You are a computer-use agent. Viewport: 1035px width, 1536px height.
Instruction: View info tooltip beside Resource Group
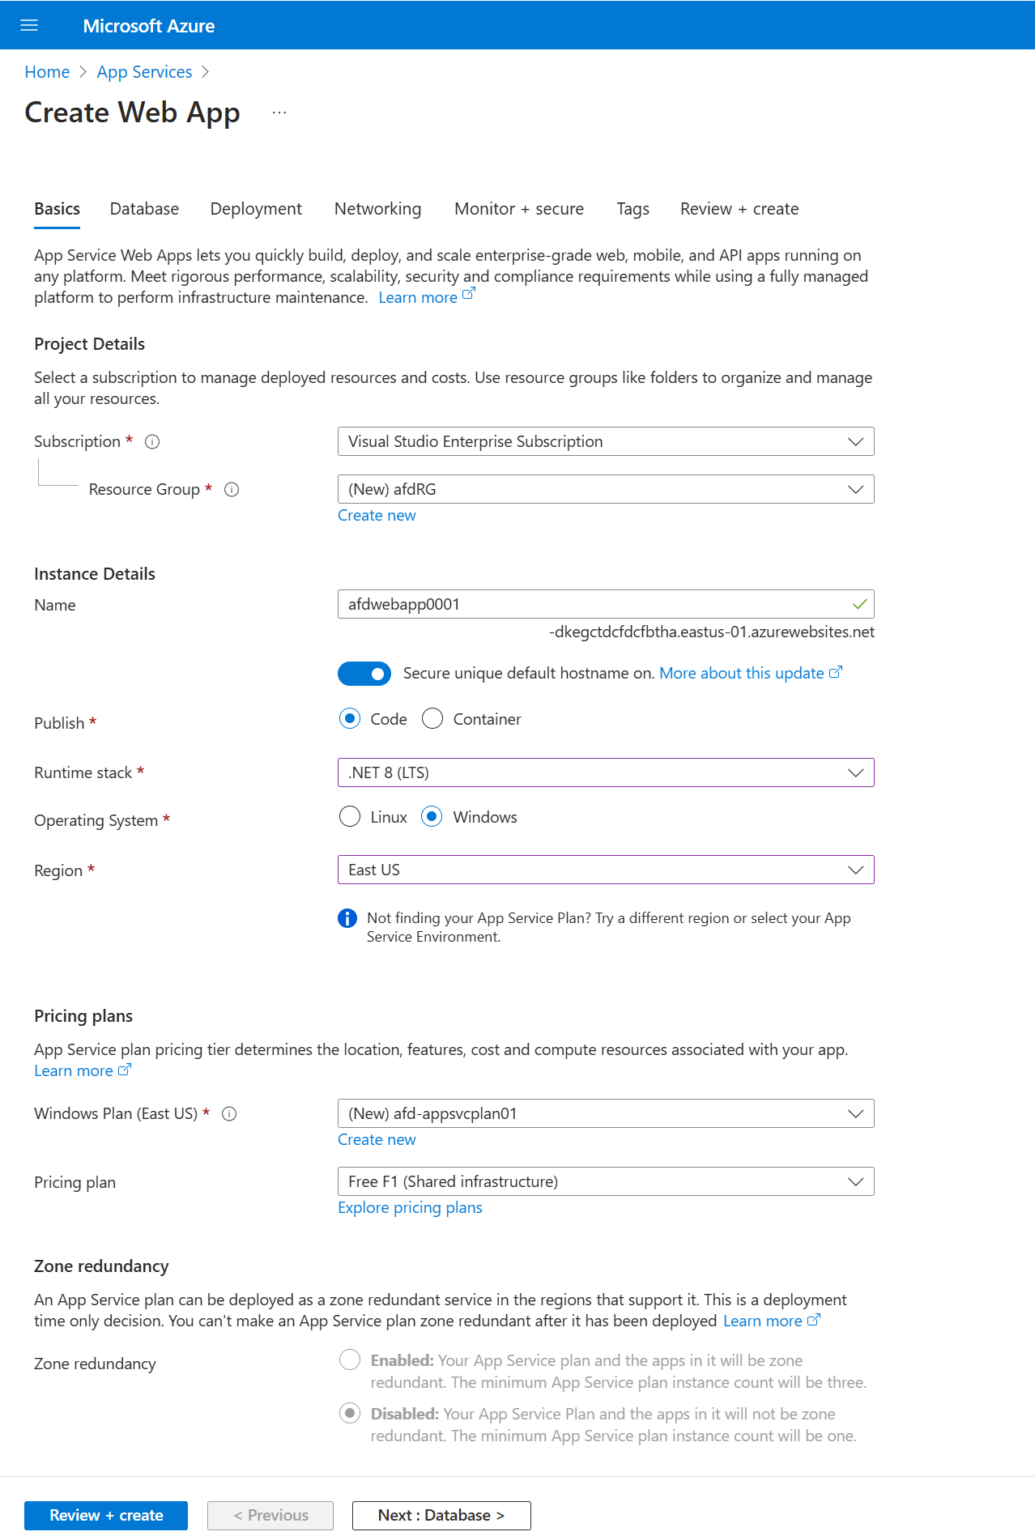[231, 489]
